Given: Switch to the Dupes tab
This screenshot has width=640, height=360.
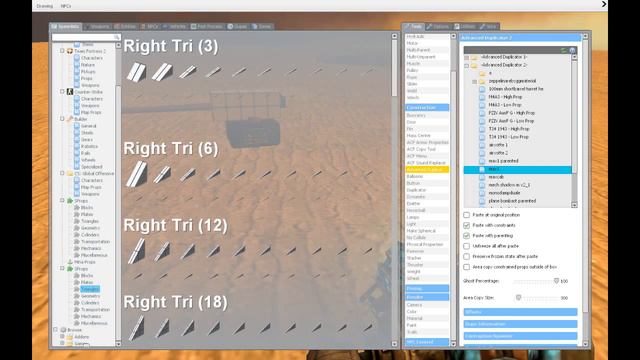Looking at the screenshot, I should (238, 27).
